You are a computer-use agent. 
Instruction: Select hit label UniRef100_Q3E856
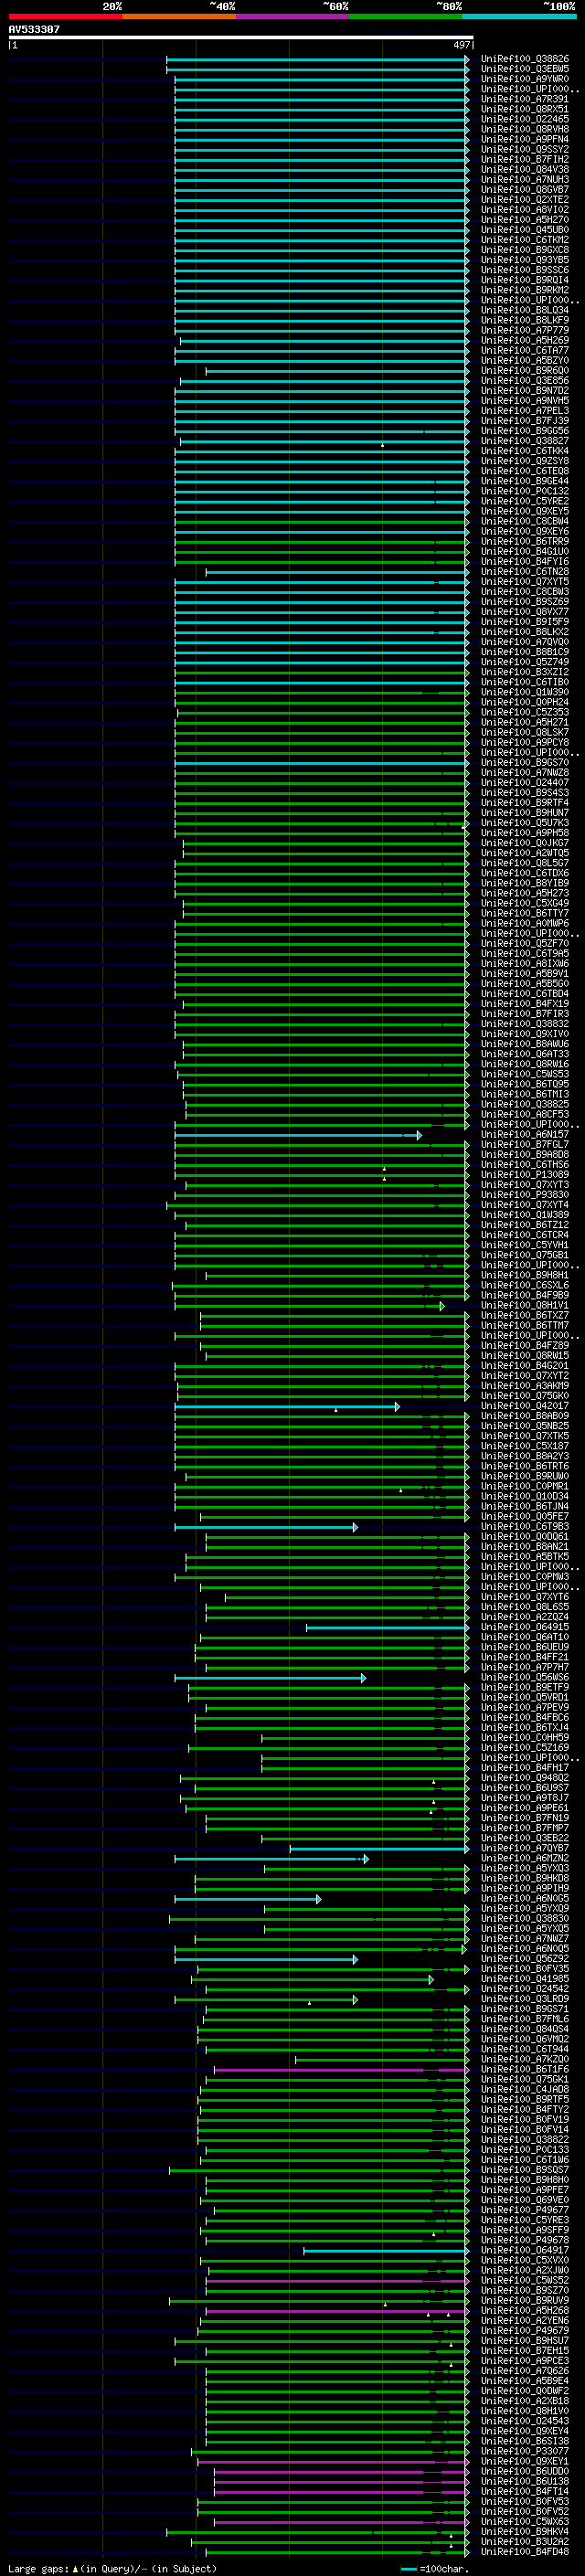[x=525, y=380]
